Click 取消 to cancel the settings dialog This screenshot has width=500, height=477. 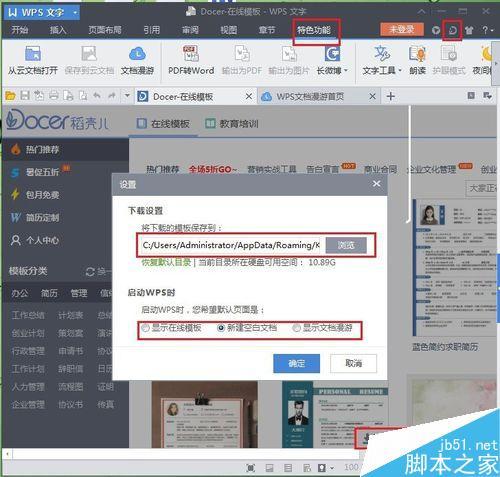353,363
